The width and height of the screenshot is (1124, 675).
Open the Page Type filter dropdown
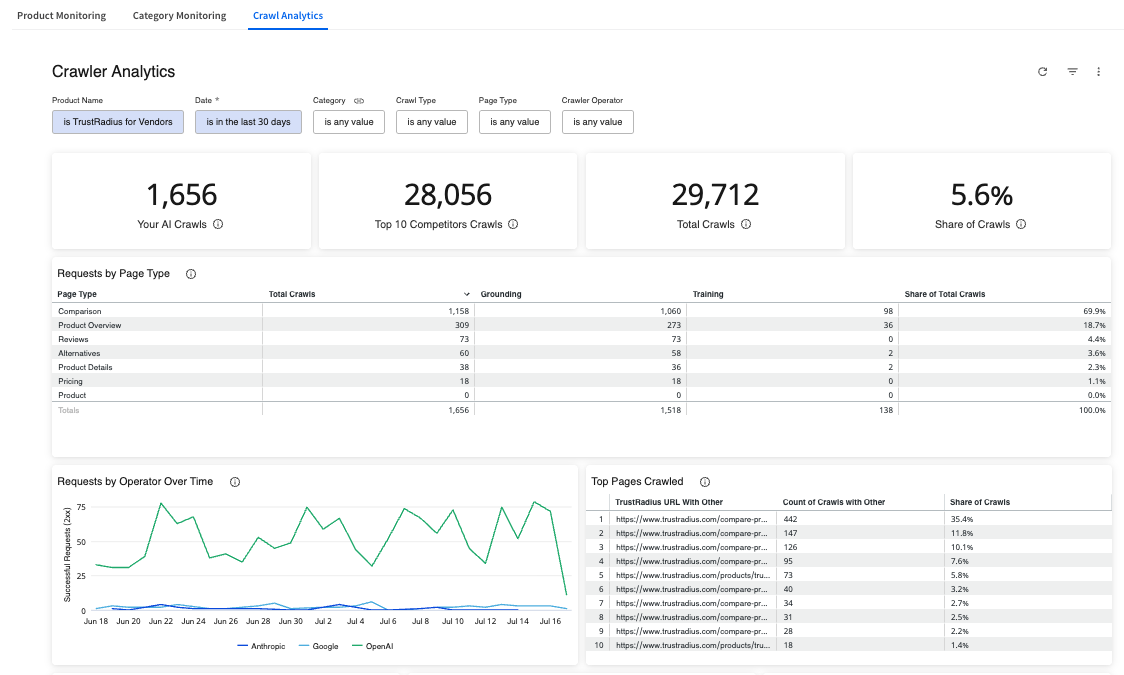click(515, 122)
